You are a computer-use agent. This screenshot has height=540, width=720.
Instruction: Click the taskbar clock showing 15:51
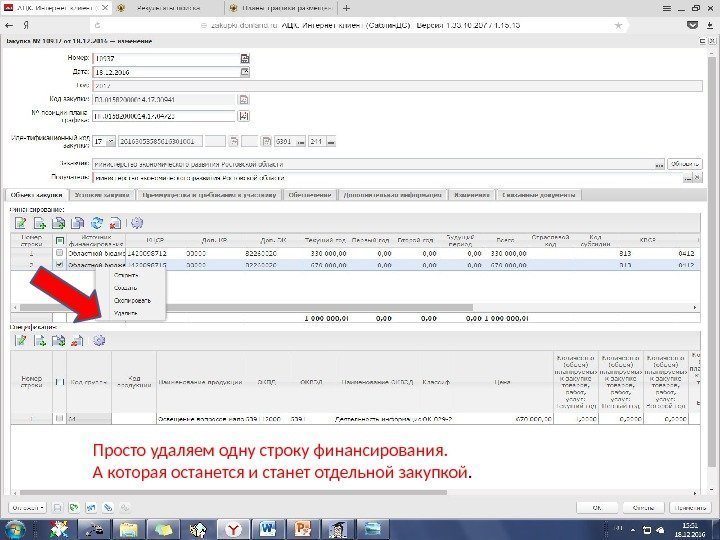pyautogui.click(x=690, y=529)
